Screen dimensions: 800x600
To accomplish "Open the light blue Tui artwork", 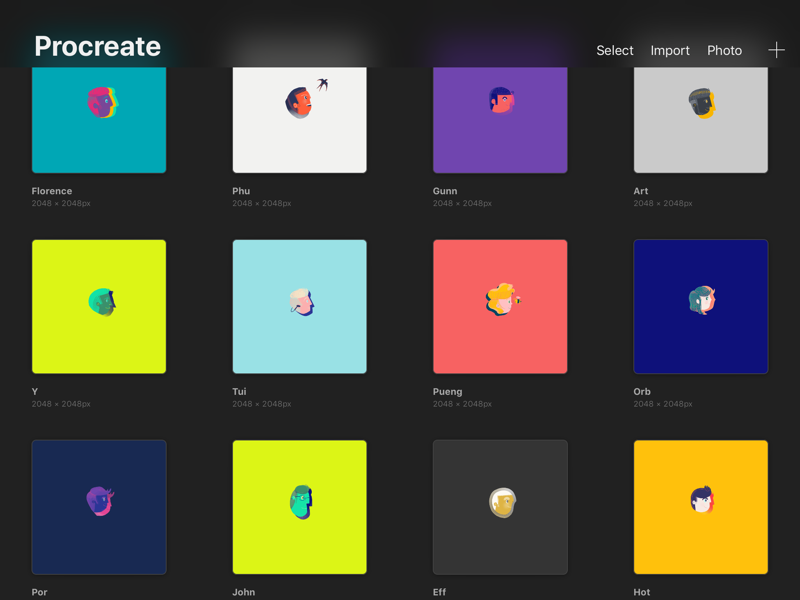I will pos(299,306).
